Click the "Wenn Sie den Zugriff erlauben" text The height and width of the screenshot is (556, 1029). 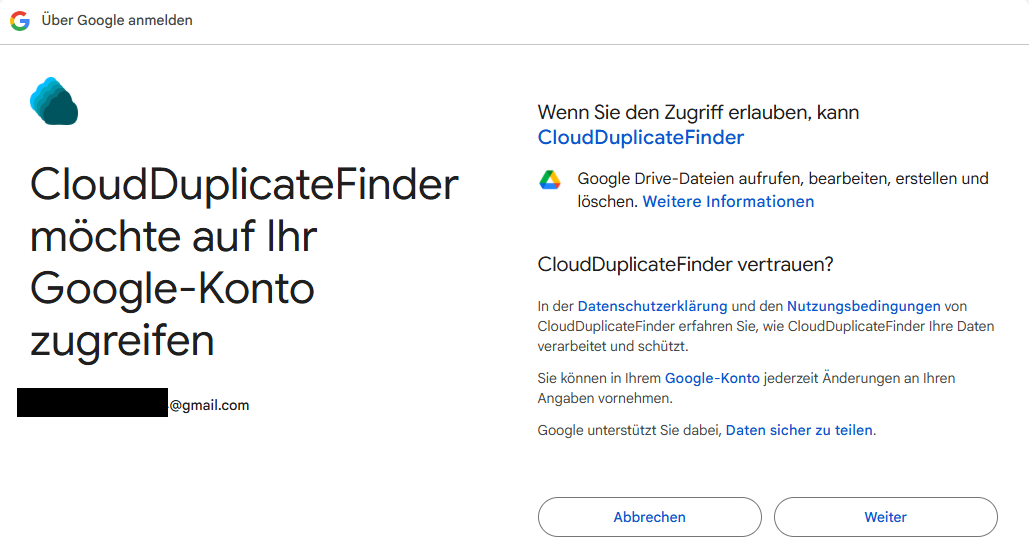coord(698,112)
